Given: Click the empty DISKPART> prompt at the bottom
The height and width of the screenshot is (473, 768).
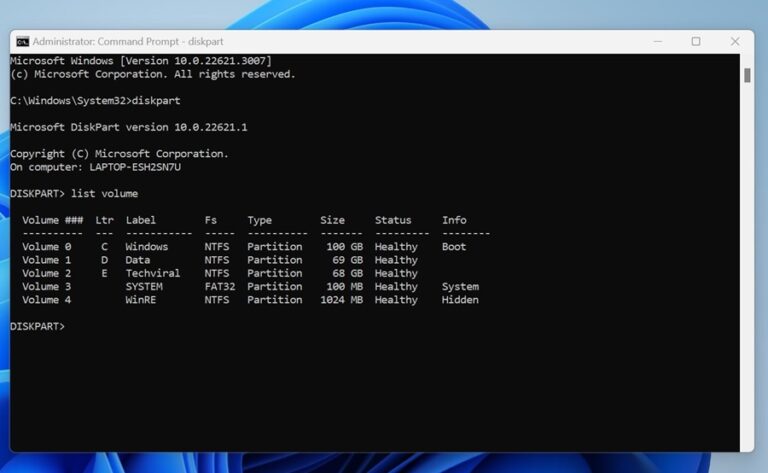Looking at the screenshot, I should click(x=37, y=326).
